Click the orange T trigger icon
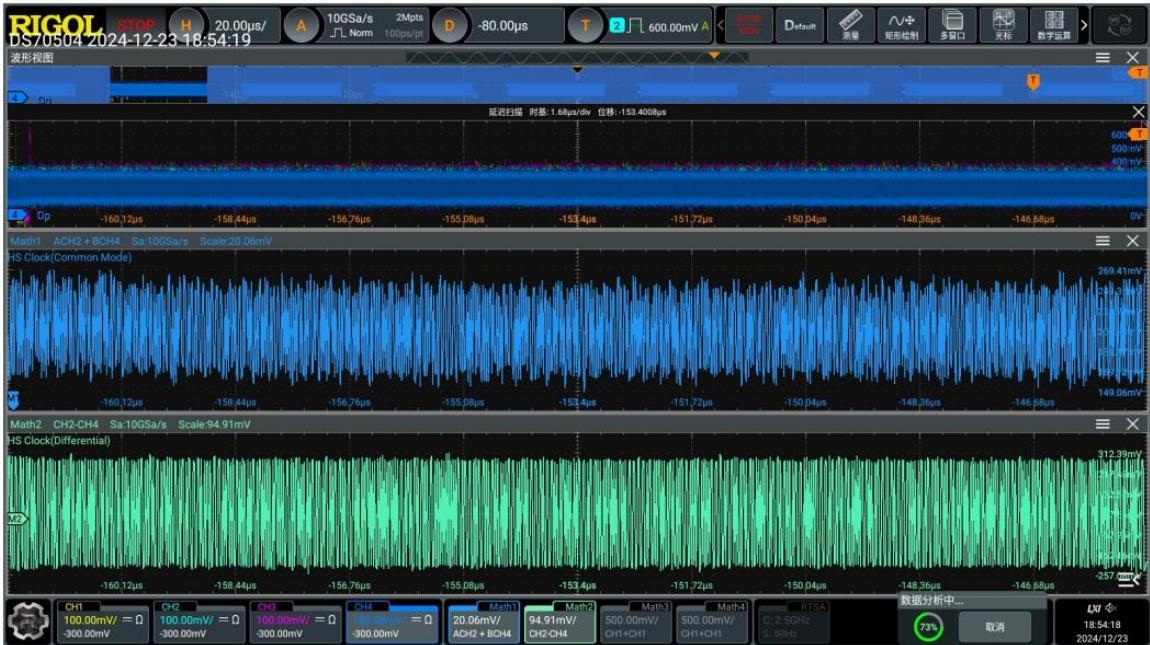The width and height of the screenshot is (1150, 645). click(x=585, y=26)
